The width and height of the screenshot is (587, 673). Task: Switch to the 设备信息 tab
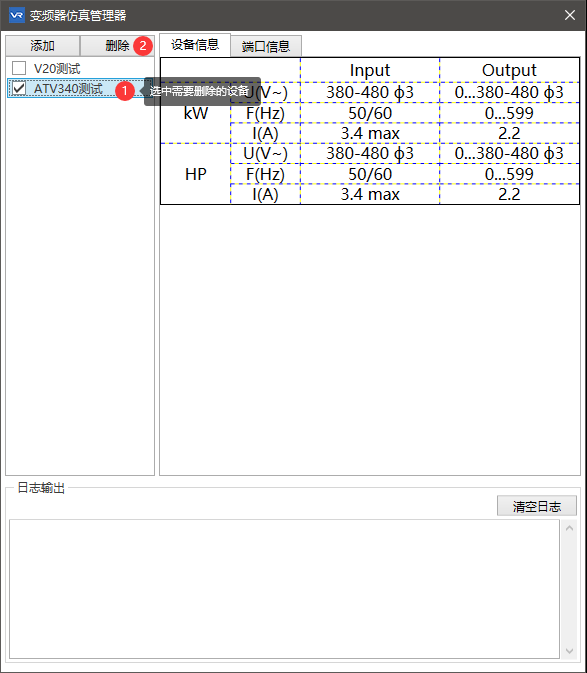click(195, 45)
